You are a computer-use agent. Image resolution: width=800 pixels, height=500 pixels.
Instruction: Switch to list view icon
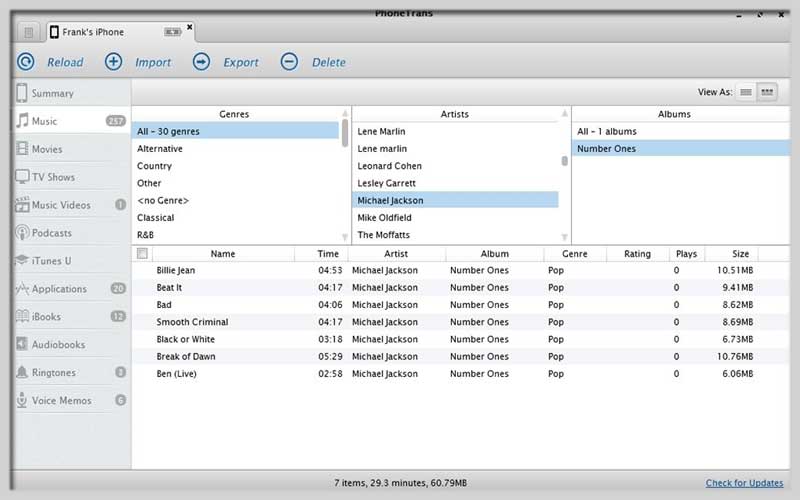tap(746, 92)
